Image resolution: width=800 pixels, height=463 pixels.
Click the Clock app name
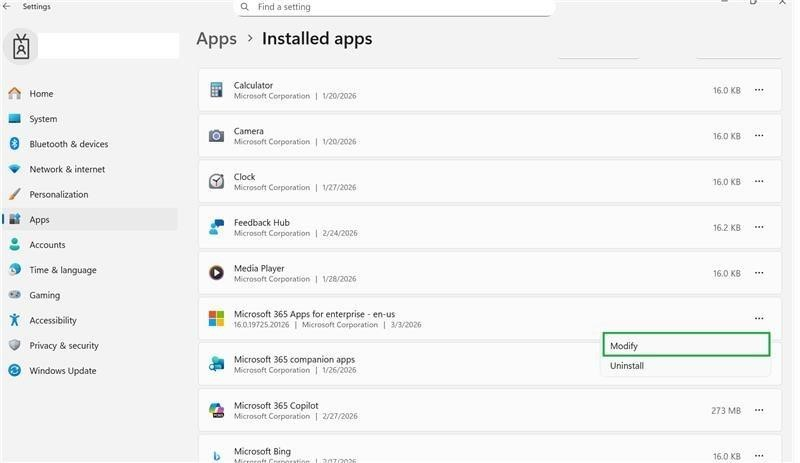pyautogui.click(x=244, y=177)
